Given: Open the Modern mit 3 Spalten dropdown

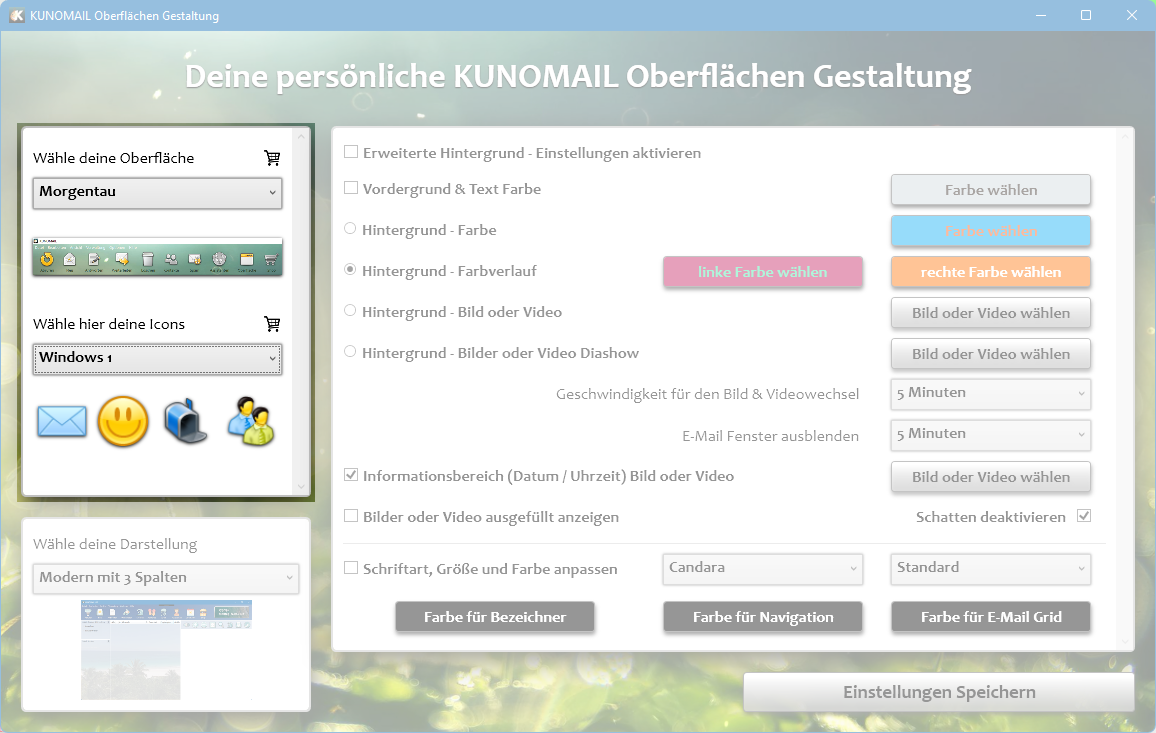Looking at the screenshot, I should click(x=166, y=578).
